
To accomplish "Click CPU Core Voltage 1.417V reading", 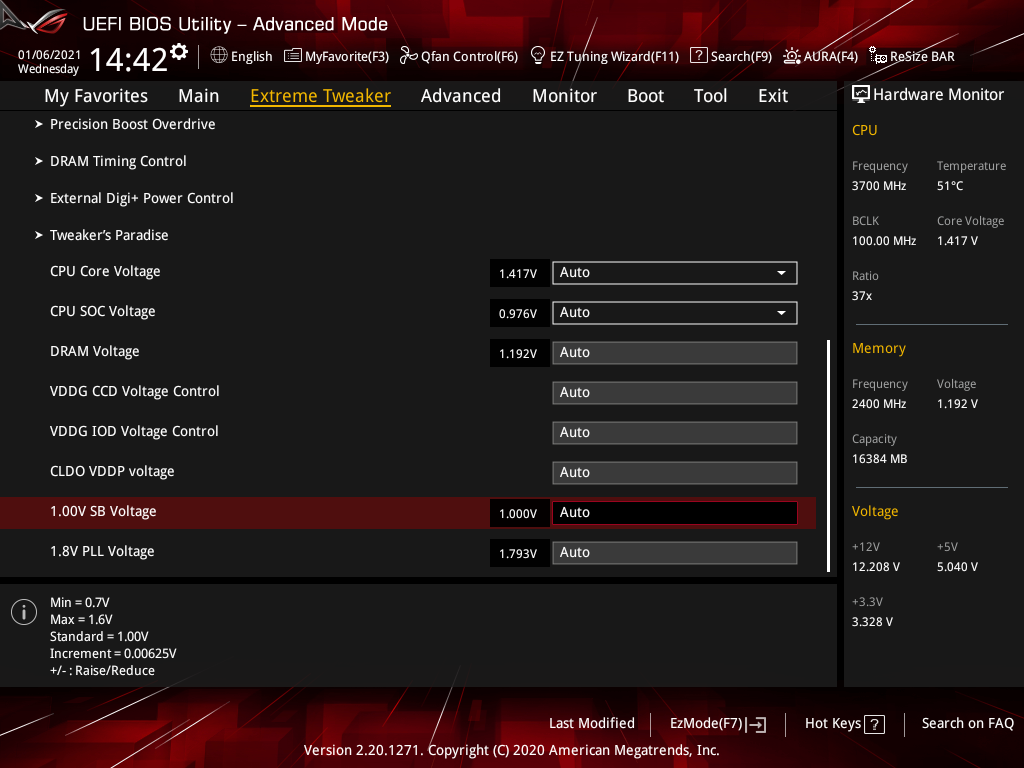I will tap(518, 274).
